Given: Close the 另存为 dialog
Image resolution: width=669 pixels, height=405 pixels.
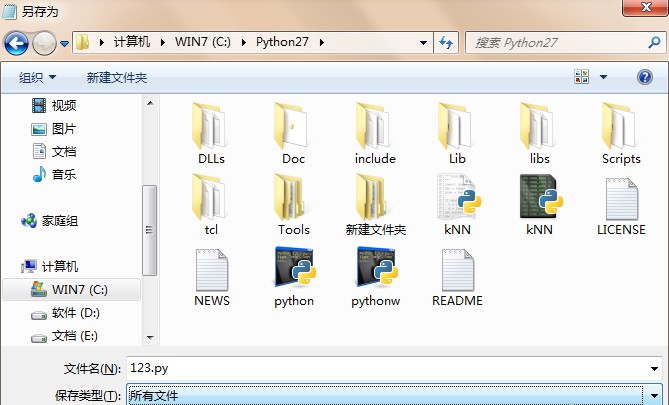Looking at the screenshot, I should (x=646, y=7).
